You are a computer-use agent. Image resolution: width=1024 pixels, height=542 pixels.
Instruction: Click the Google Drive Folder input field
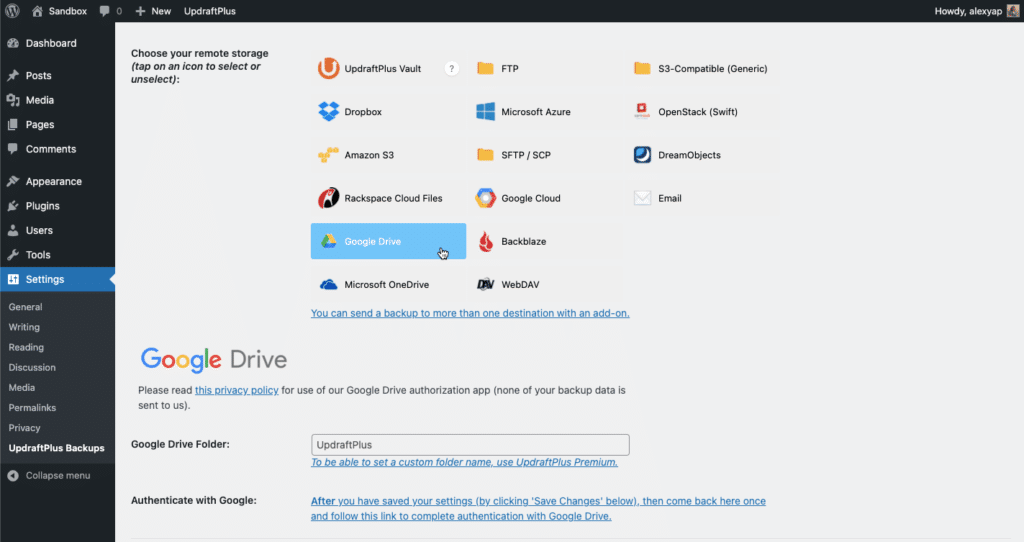pos(470,445)
